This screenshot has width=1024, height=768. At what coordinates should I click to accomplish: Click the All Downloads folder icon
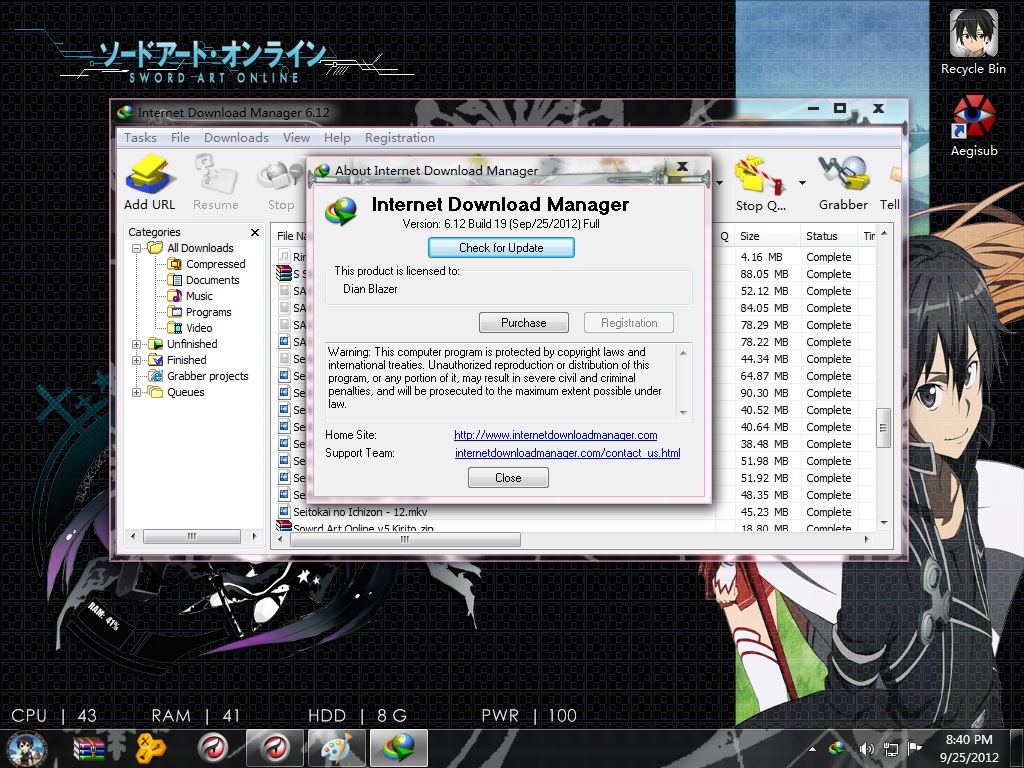point(155,248)
